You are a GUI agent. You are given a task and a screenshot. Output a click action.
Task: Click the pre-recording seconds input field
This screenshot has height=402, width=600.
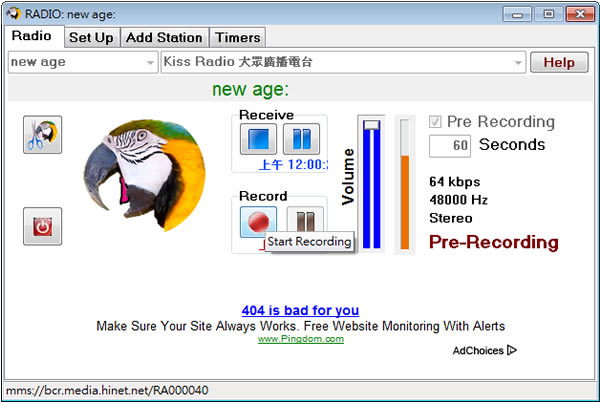tap(450, 146)
